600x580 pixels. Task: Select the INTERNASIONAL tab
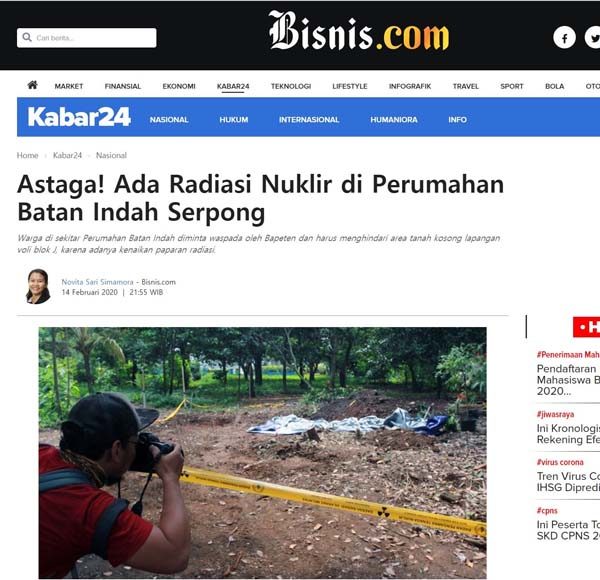(309, 120)
